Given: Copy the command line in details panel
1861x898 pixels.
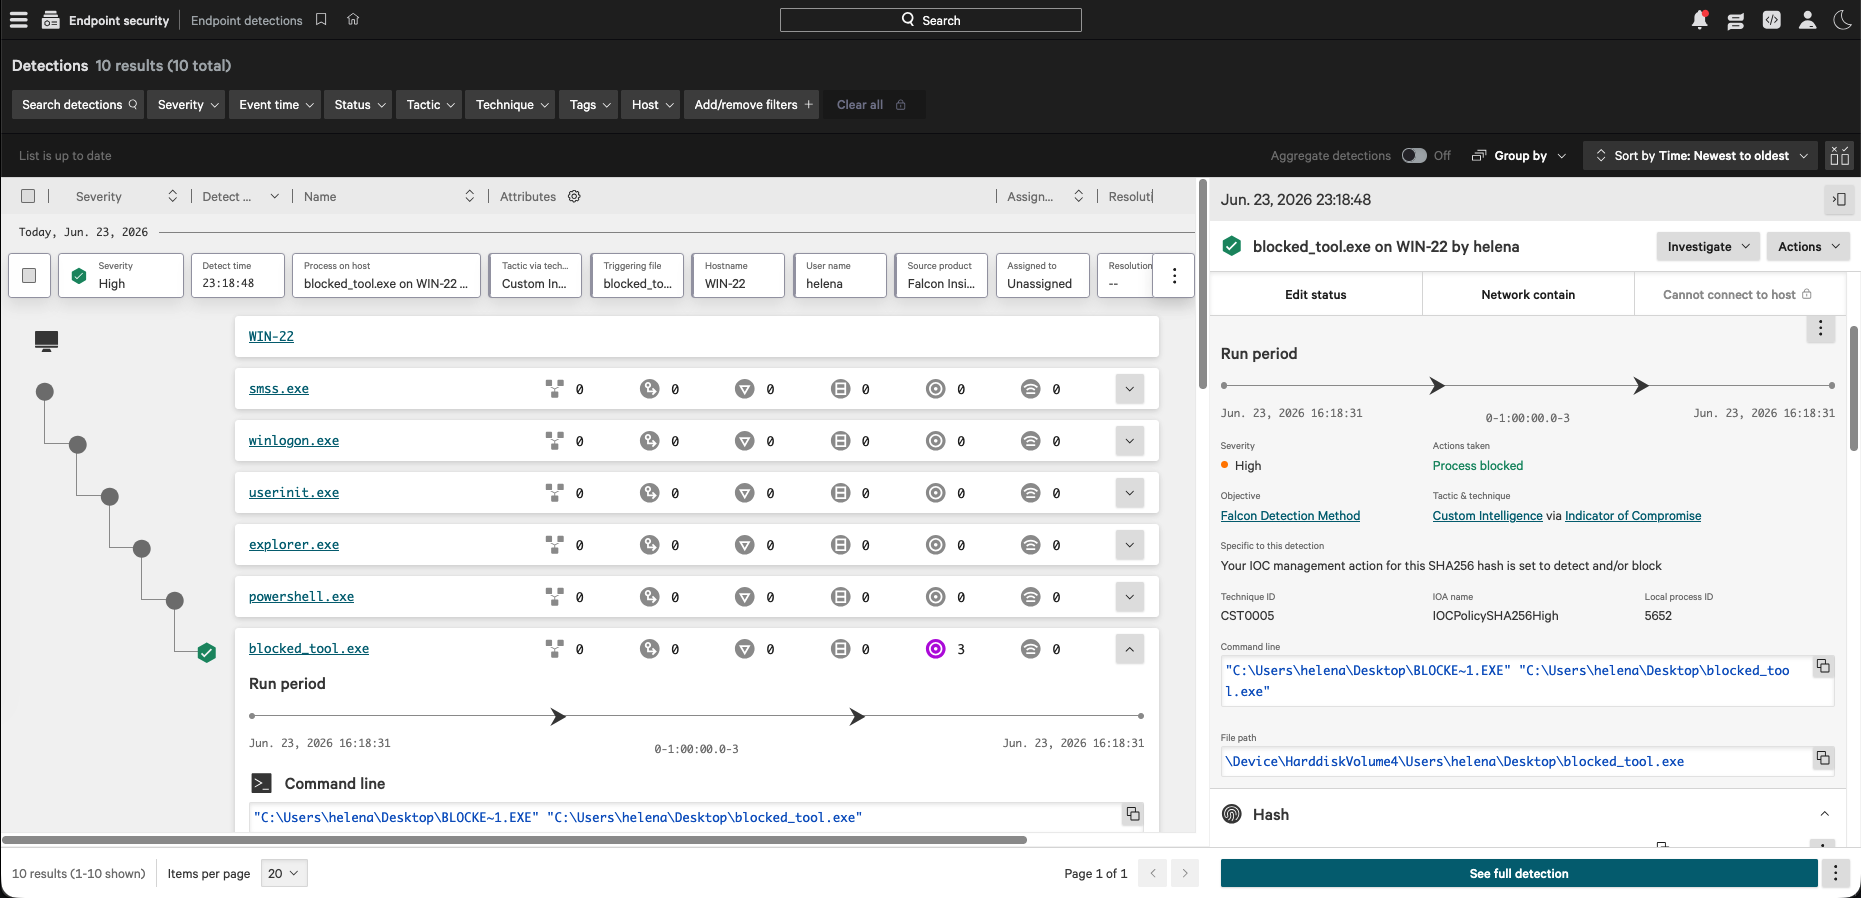Looking at the screenshot, I should click(1823, 667).
